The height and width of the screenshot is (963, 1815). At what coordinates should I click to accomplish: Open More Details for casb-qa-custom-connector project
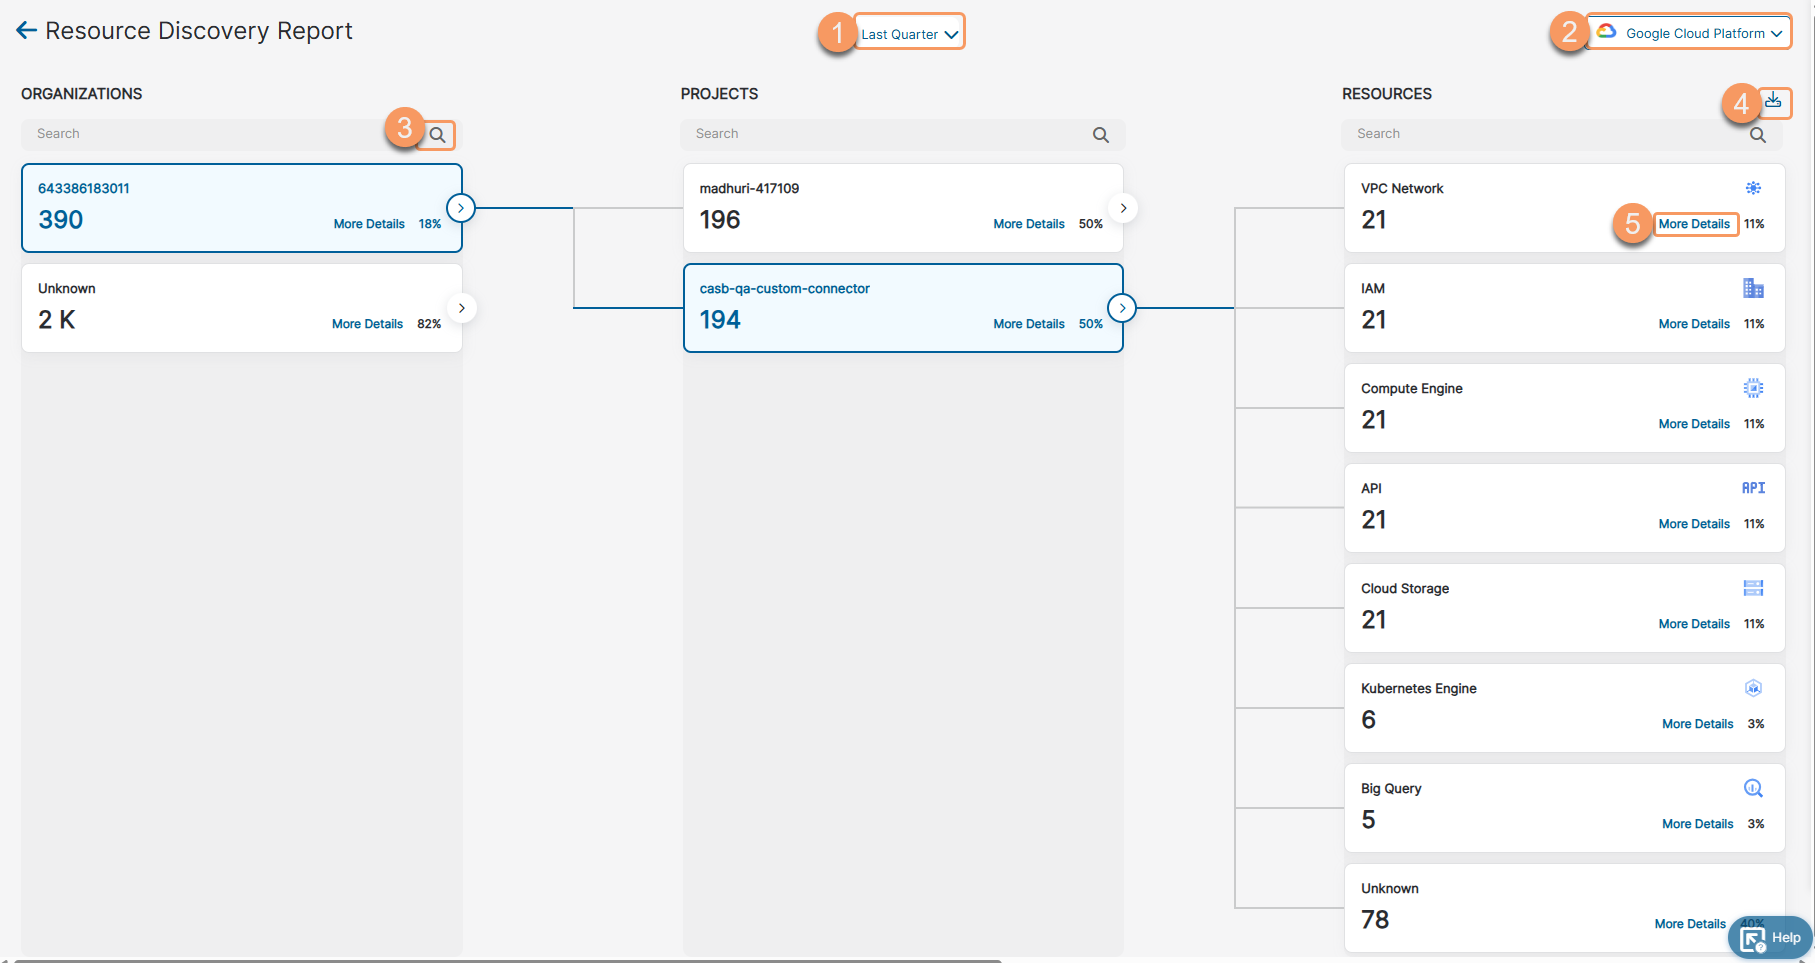[1029, 324]
